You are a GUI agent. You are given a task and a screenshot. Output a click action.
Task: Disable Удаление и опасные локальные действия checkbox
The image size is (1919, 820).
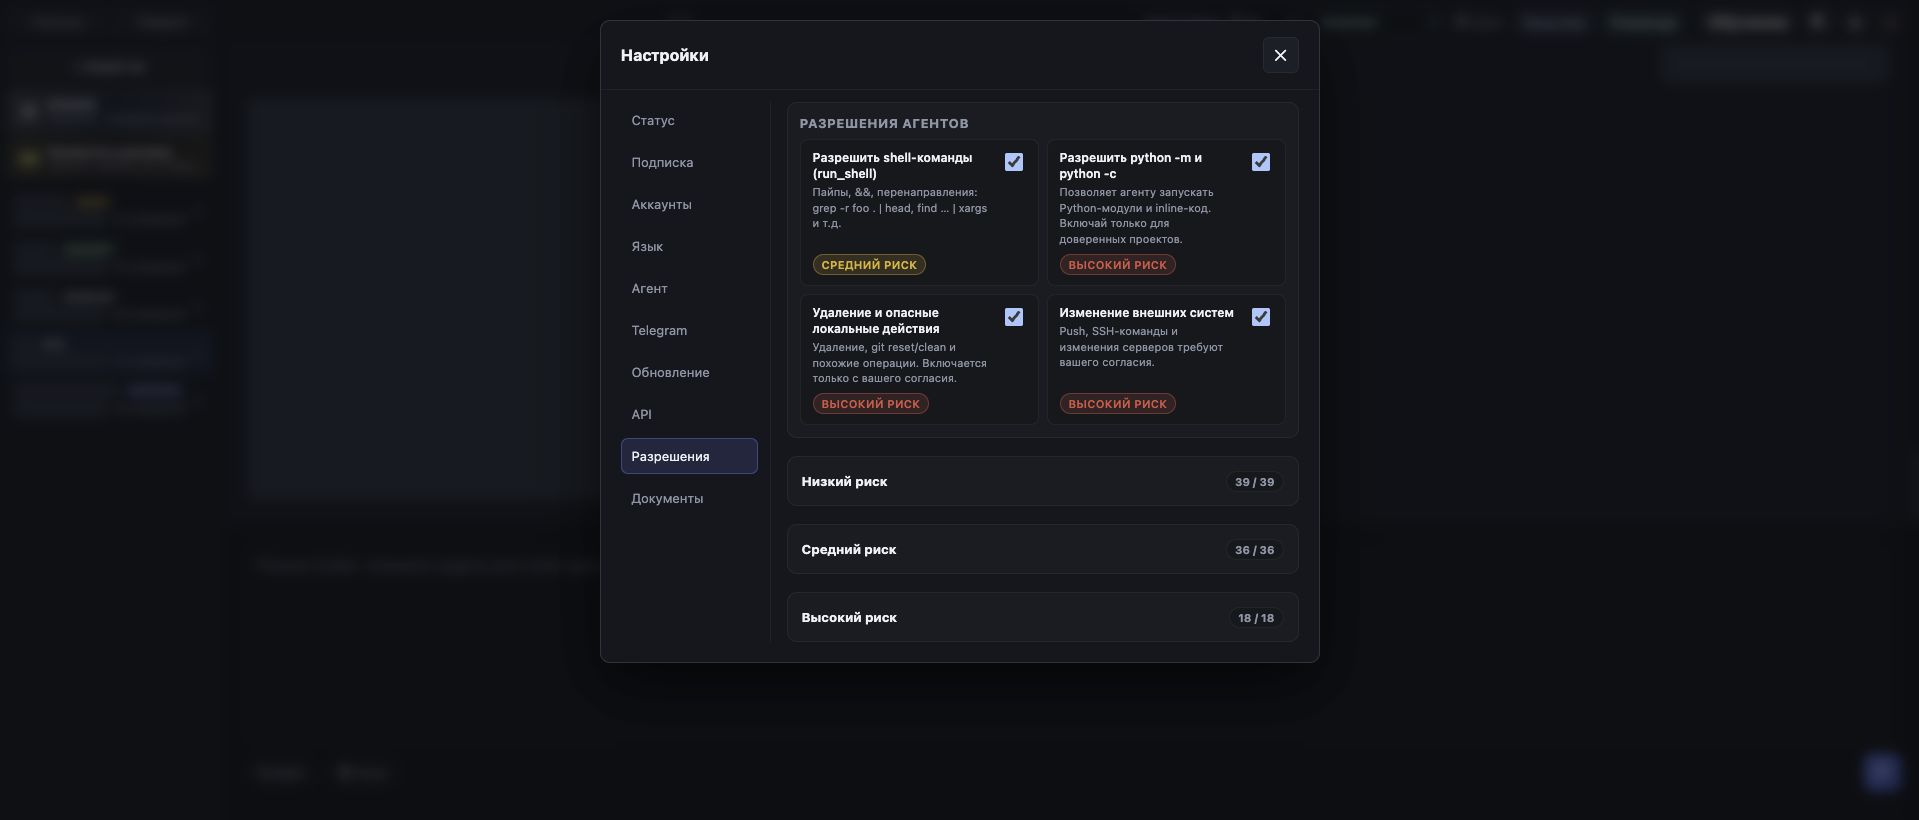pos(1014,317)
